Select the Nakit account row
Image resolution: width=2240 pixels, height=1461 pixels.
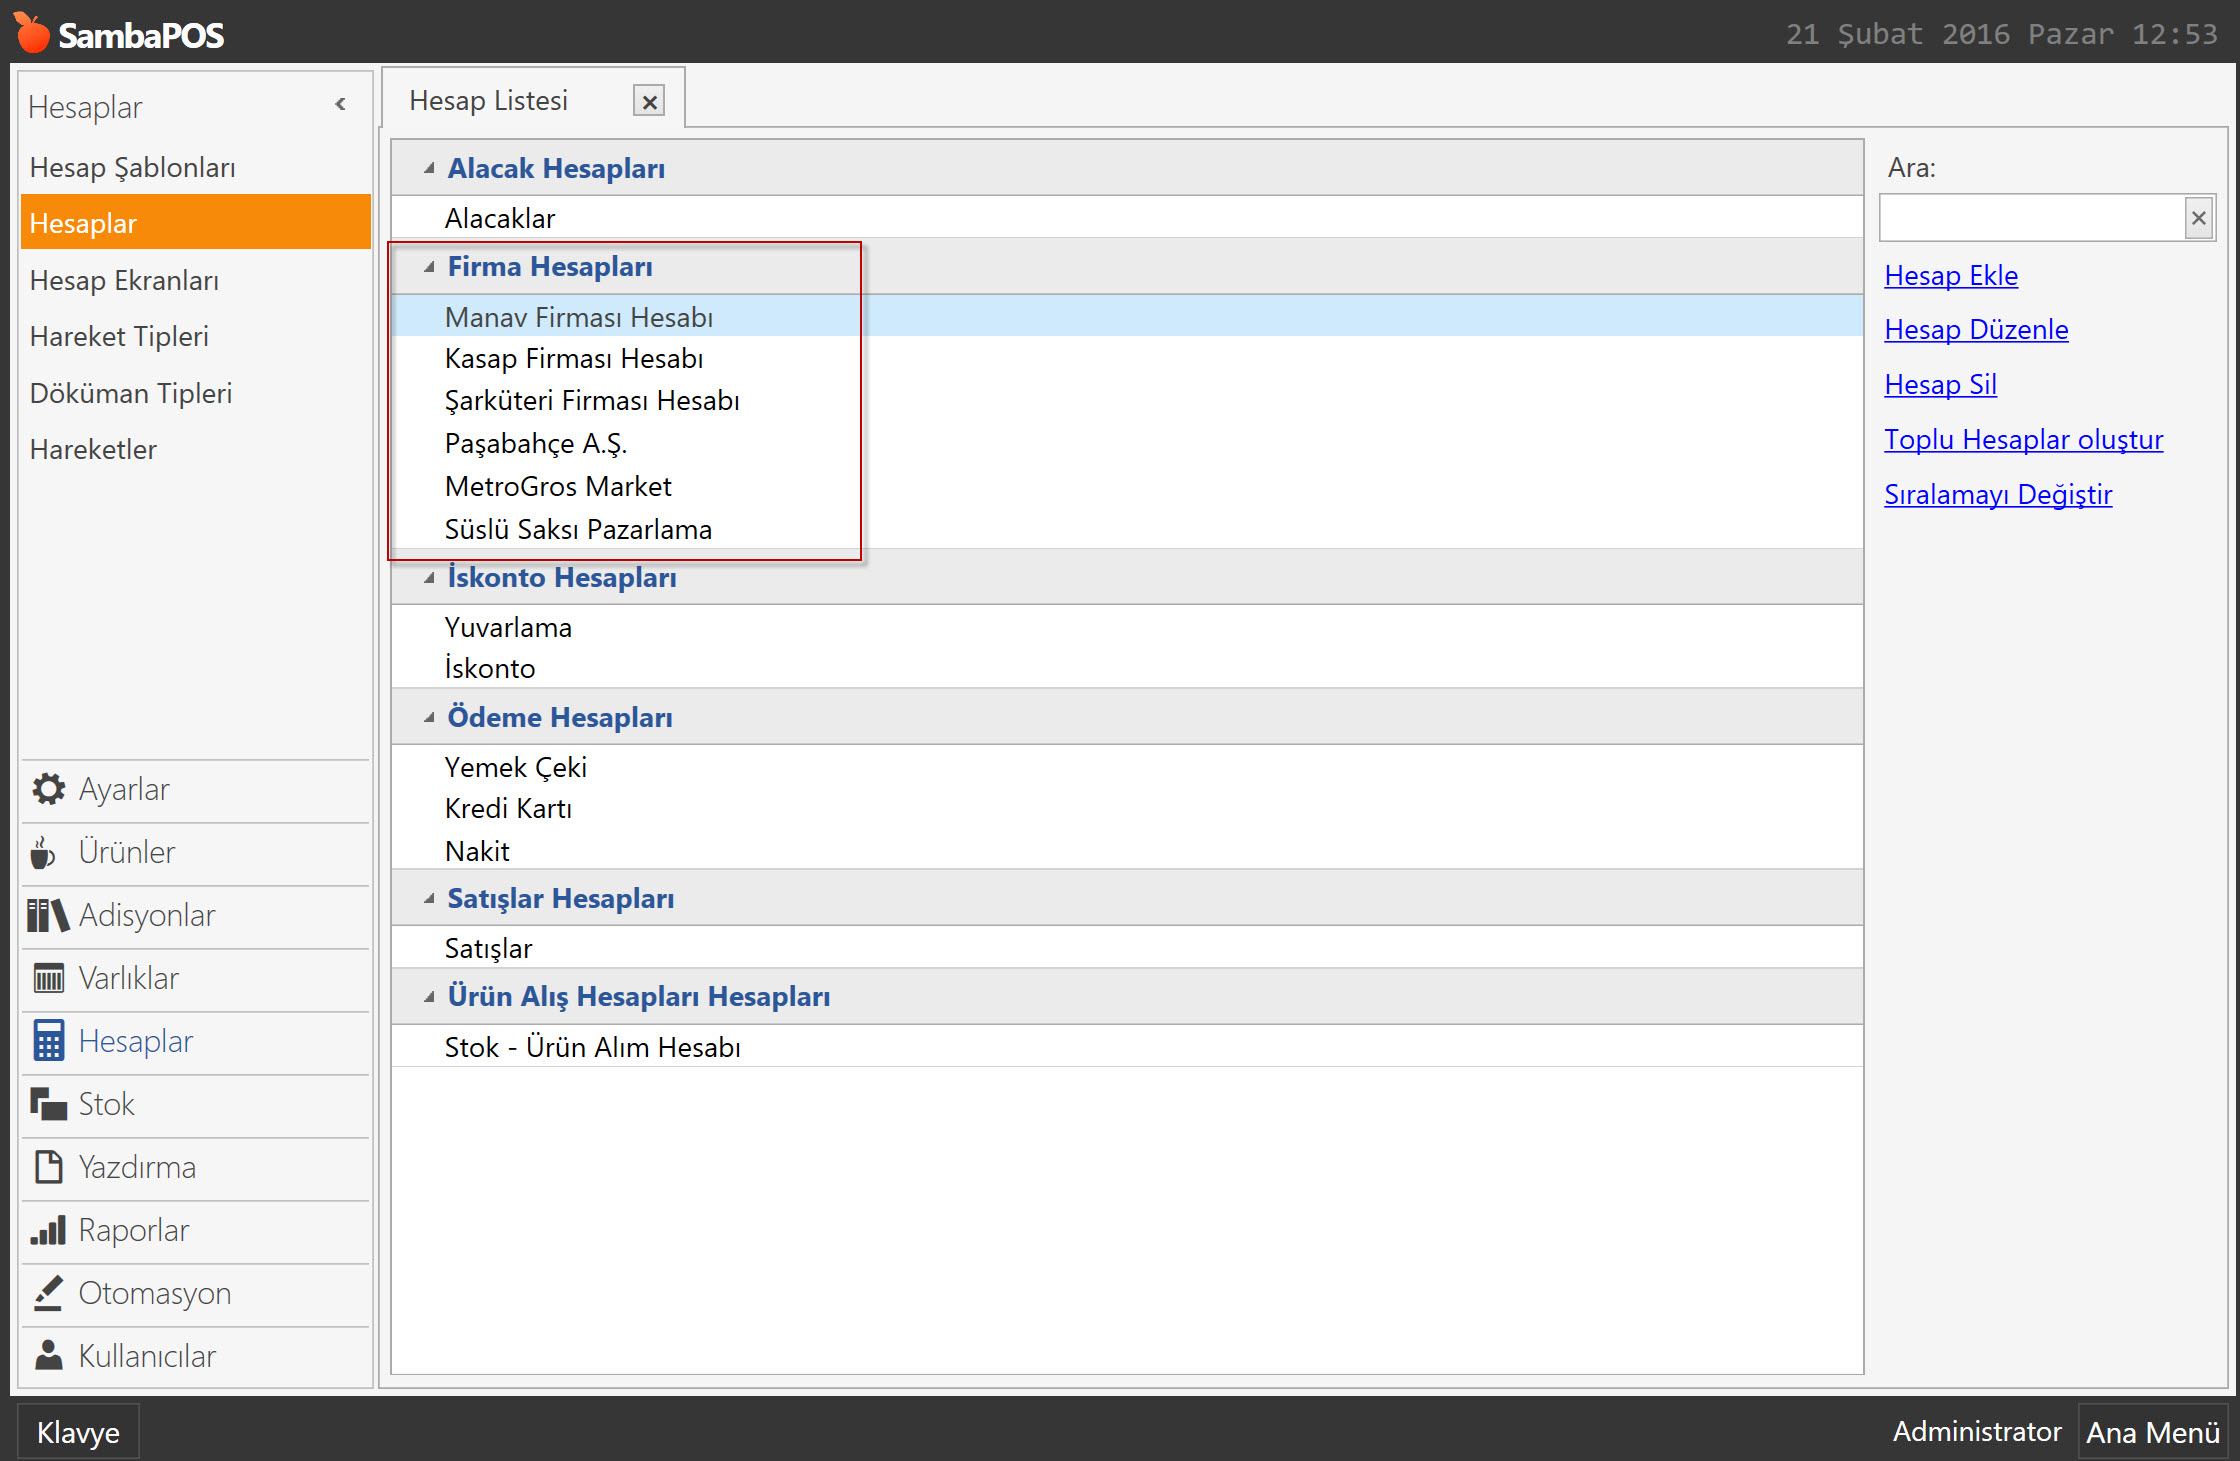[1127, 851]
